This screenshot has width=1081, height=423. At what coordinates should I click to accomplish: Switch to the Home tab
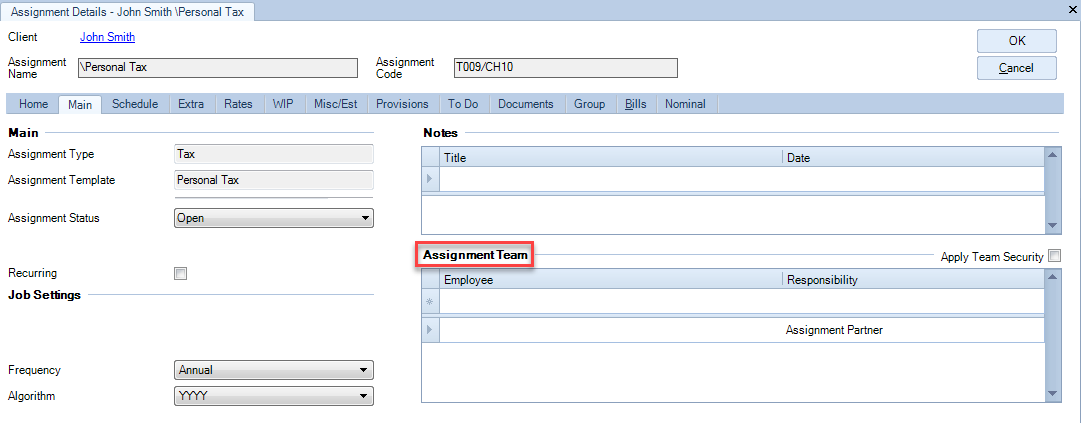click(33, 104)
